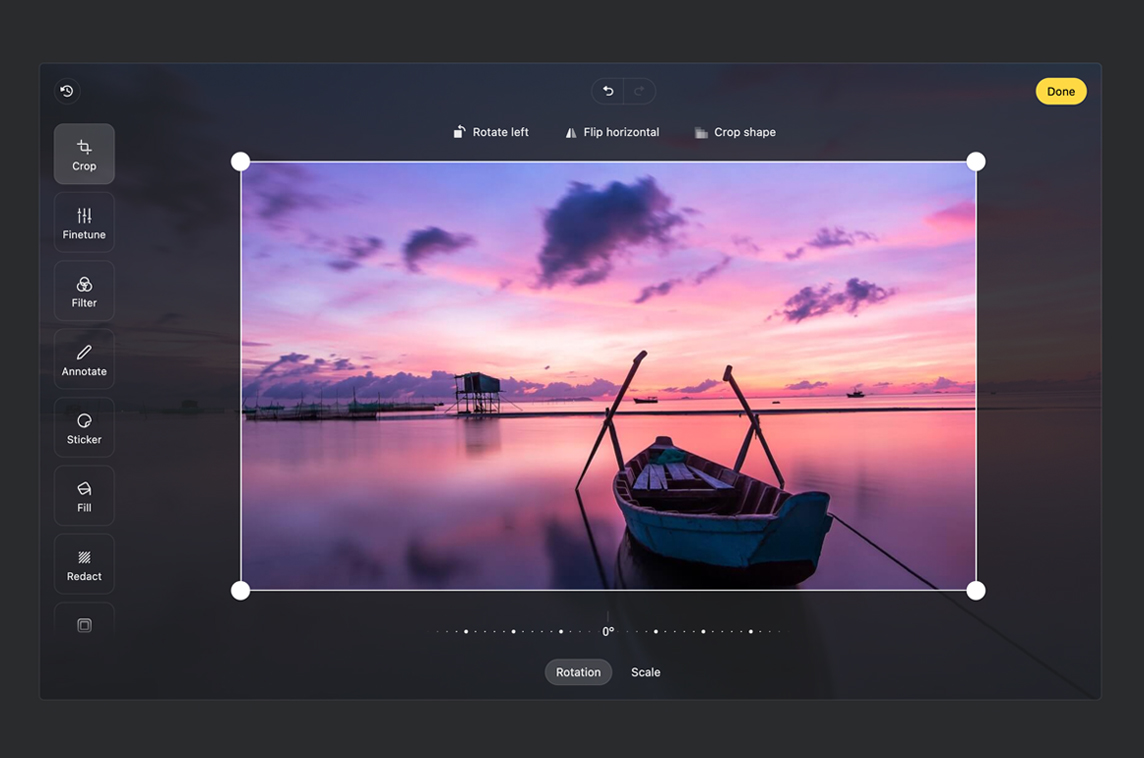Open the Redact tool
This screenshot has height=758, width=1144.
pos(84,565)
